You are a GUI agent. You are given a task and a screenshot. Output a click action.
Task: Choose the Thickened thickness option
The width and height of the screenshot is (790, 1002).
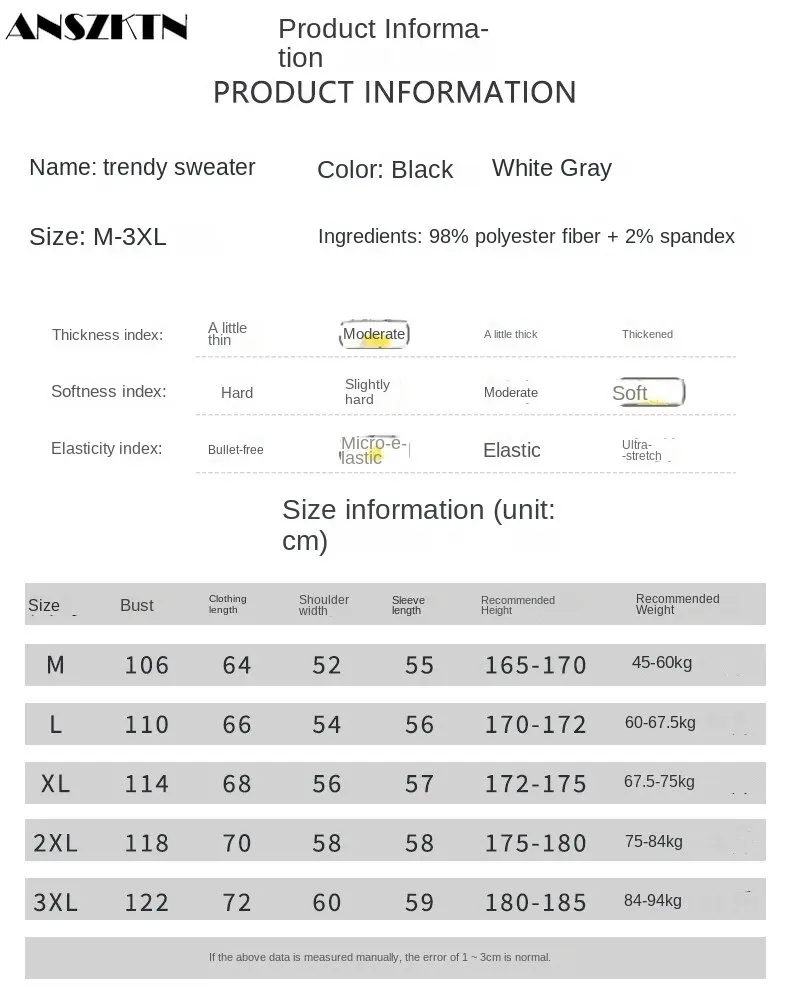click(647, 334)
